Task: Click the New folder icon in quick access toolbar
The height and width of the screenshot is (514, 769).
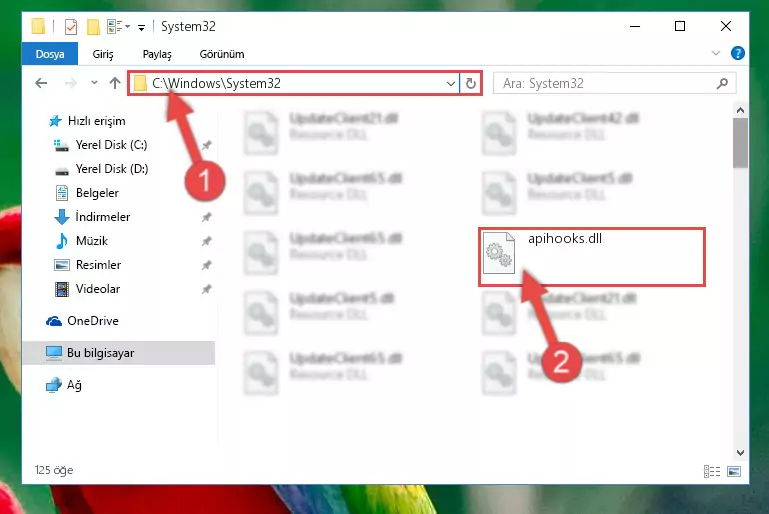Action: [93, 26]
